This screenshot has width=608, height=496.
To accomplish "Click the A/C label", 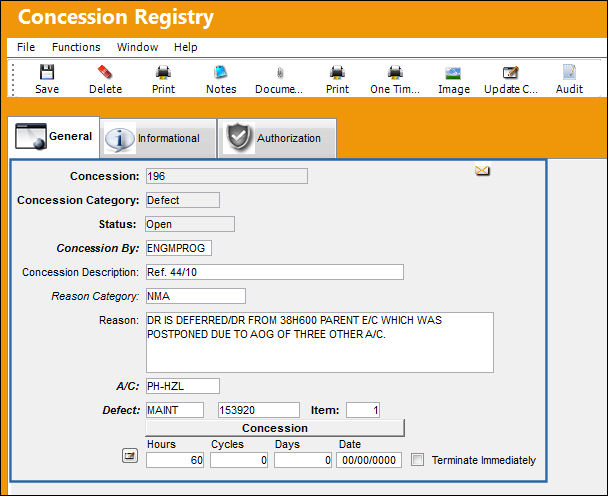I will [128, 386].
